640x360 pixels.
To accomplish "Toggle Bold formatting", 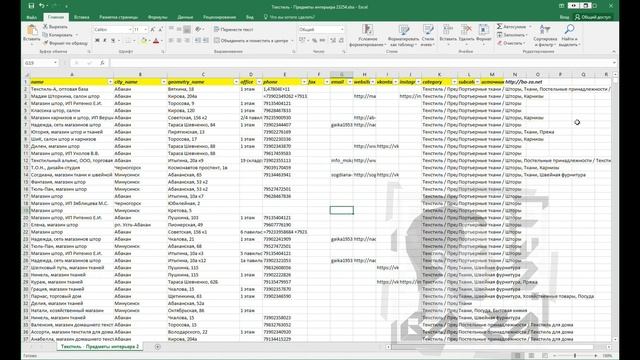I will 97,40.
